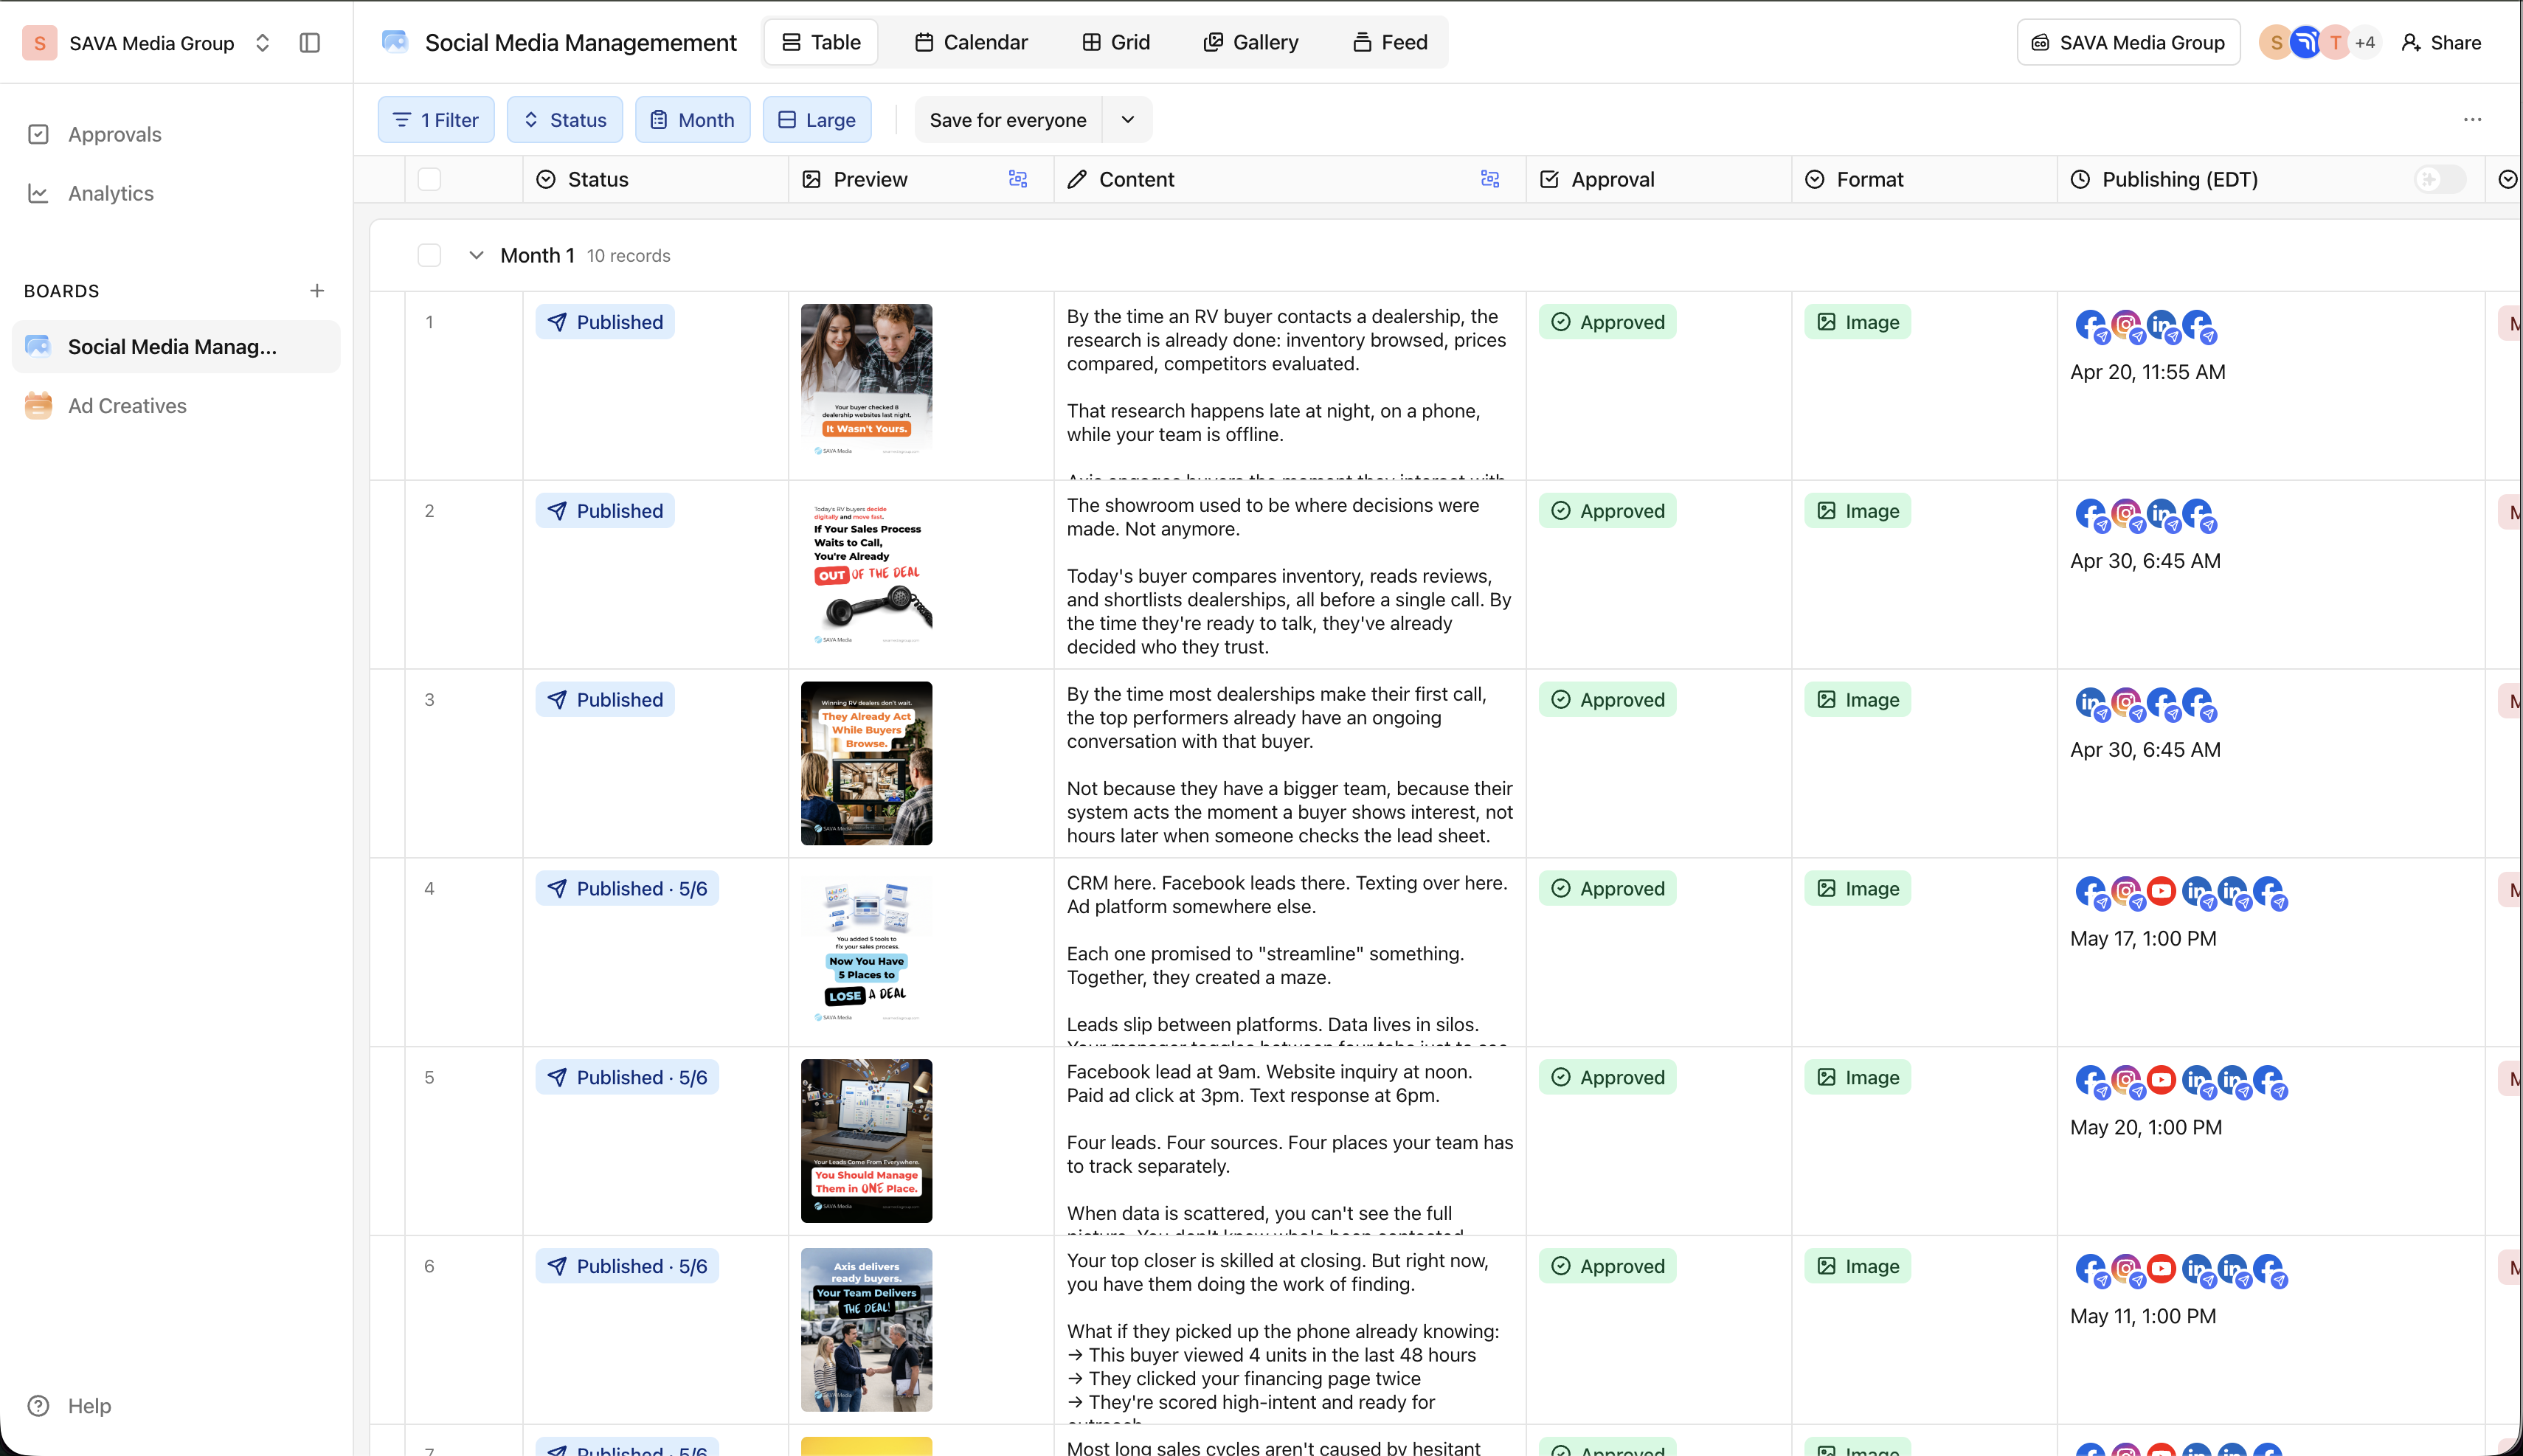The height and width of the screenshot is (1456, 2523).
Task: Open the row 3 preview thumbnail
Action: [866, 763]
